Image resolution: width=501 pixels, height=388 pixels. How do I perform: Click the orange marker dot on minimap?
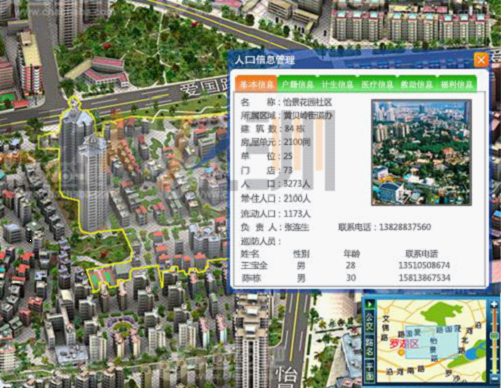click(401, 352)
